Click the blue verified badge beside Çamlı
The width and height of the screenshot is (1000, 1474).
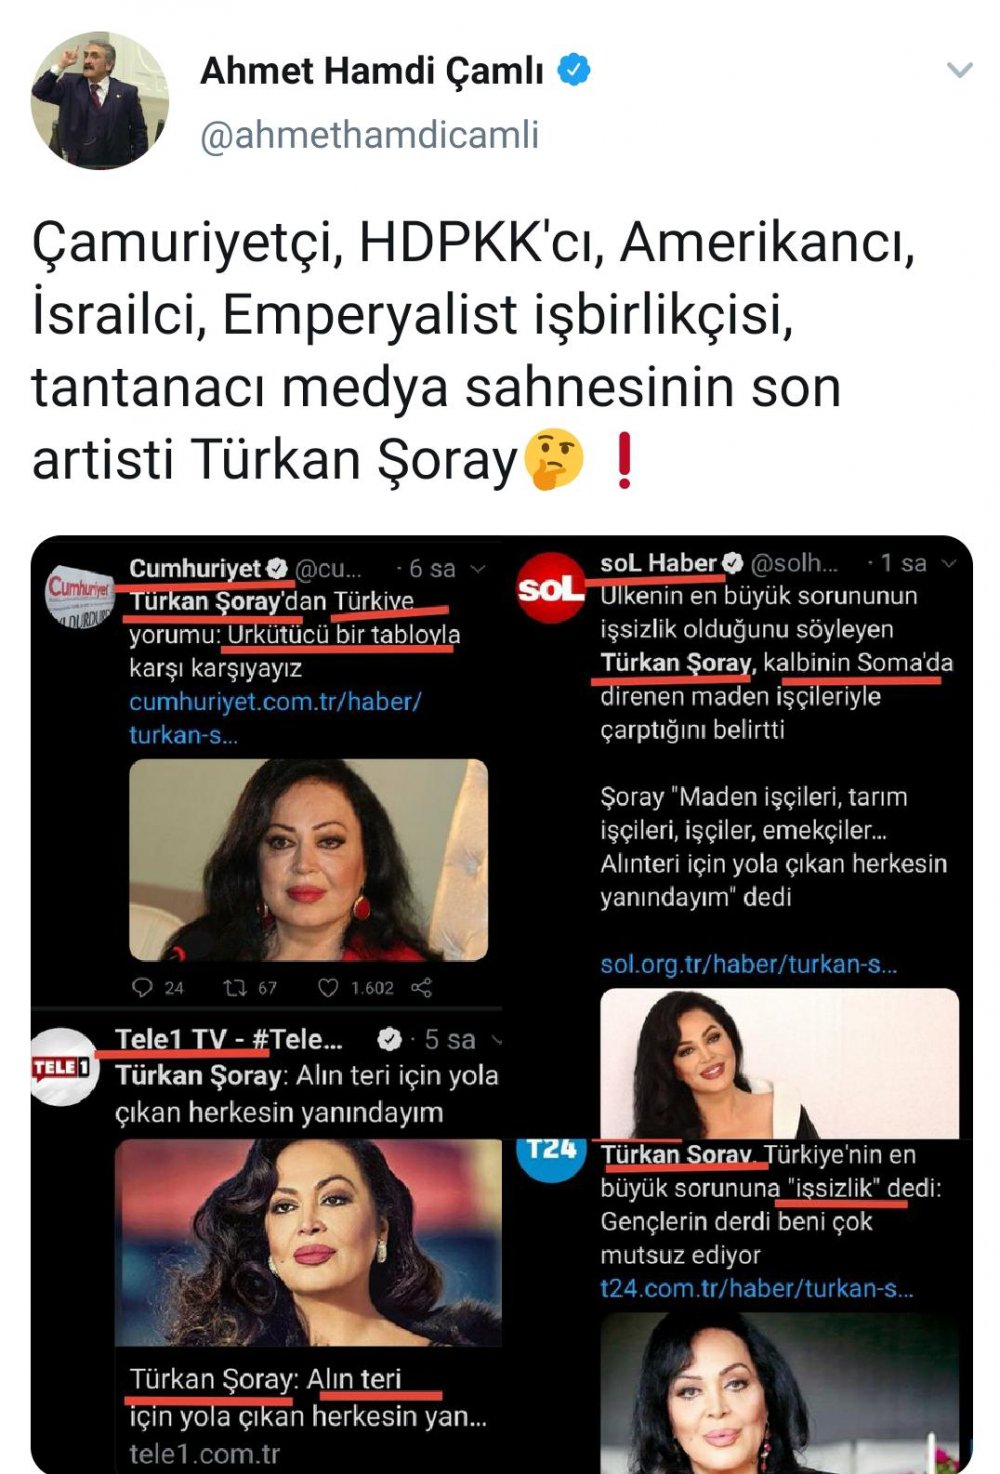click(573, 70)
